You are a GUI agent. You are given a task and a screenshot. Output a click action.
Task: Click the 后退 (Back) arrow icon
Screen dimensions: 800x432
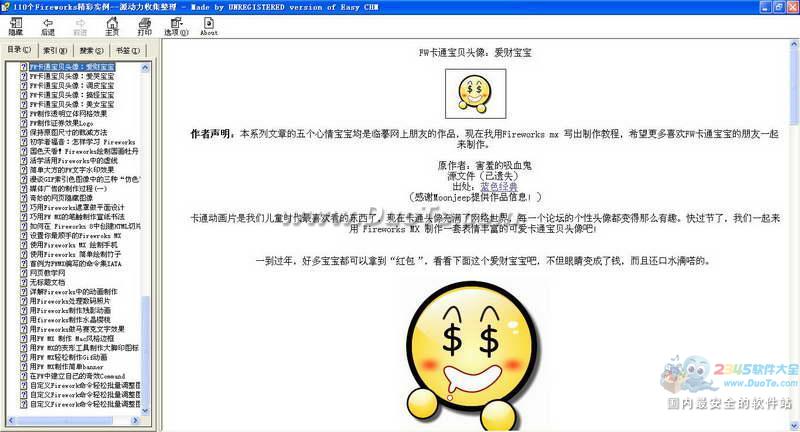coord(48,26)
